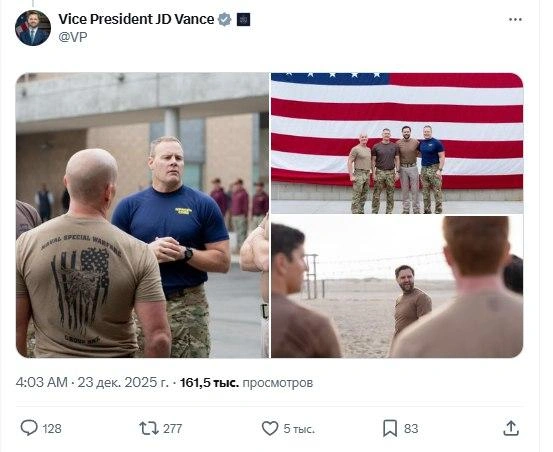
Task: Click the 83 bookmarks count
Action: [411, 429]
